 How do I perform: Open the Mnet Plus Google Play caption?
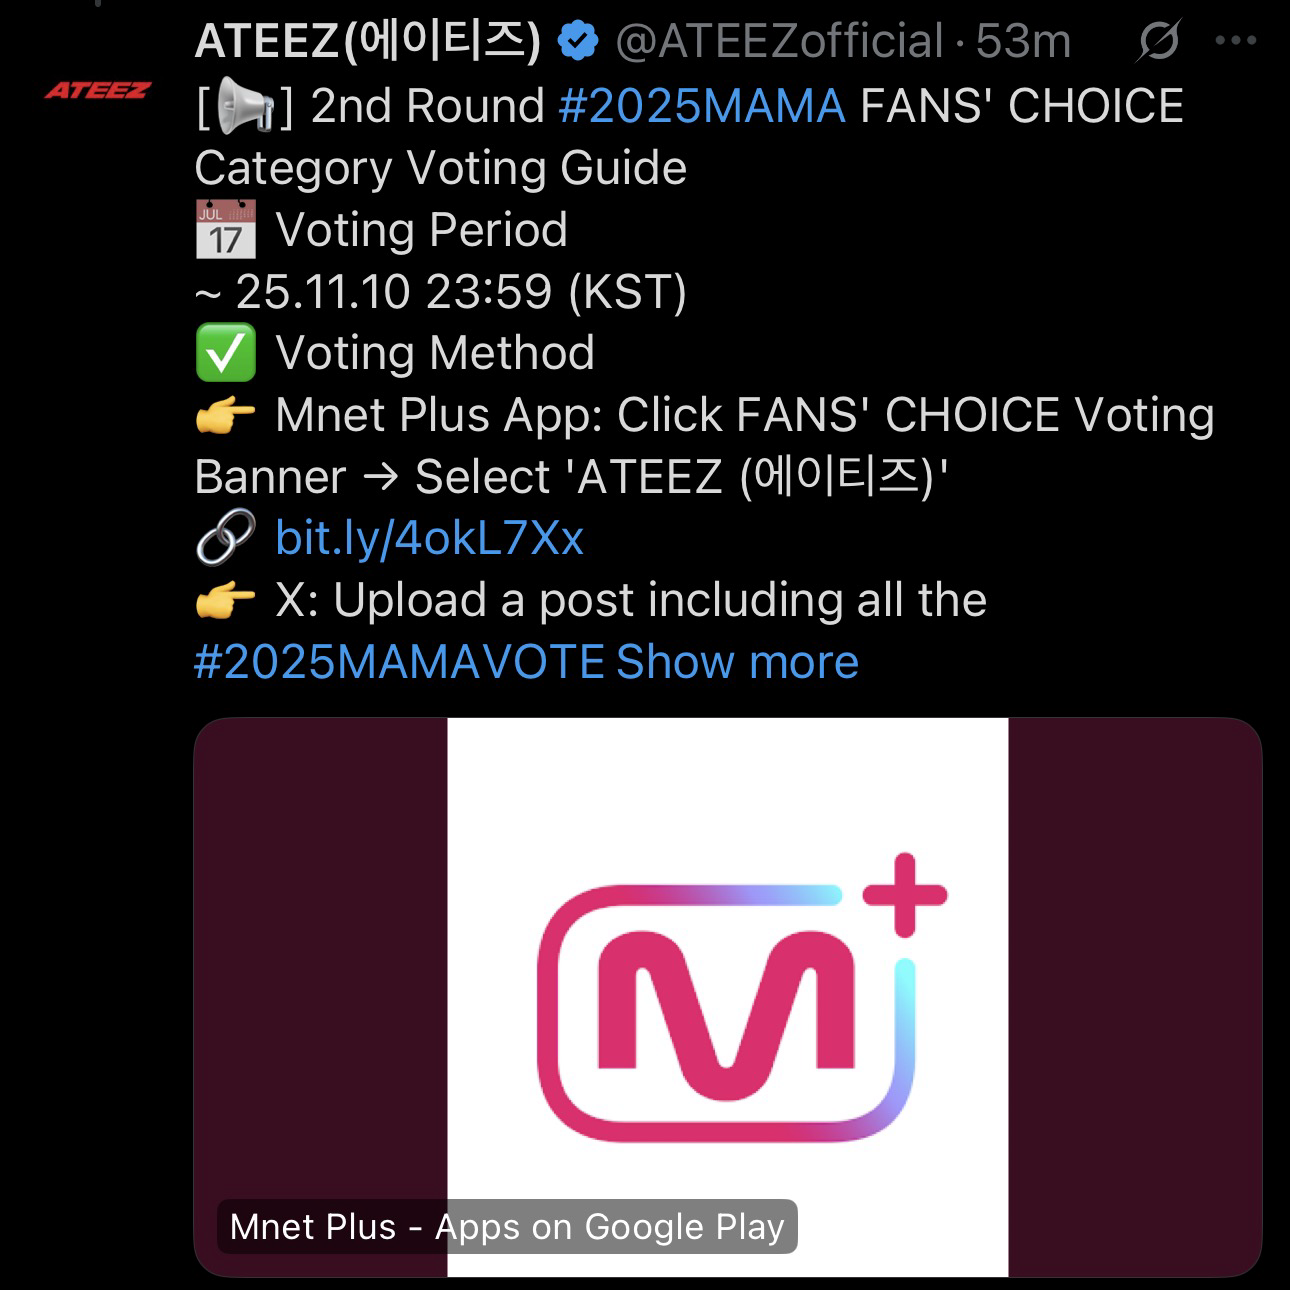pyautogui.click(x=507, y=1226)
